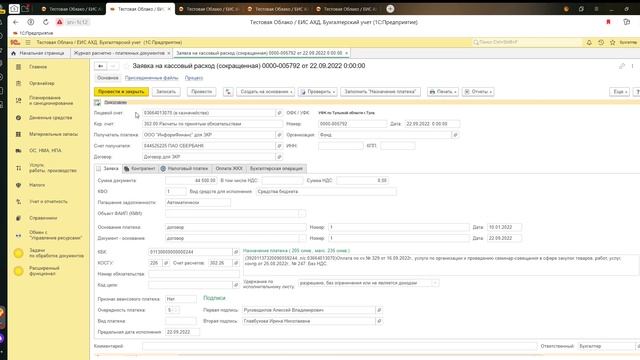Open favorites star icon
Viewport: 640px width, 360px height.
pos(612,42)
